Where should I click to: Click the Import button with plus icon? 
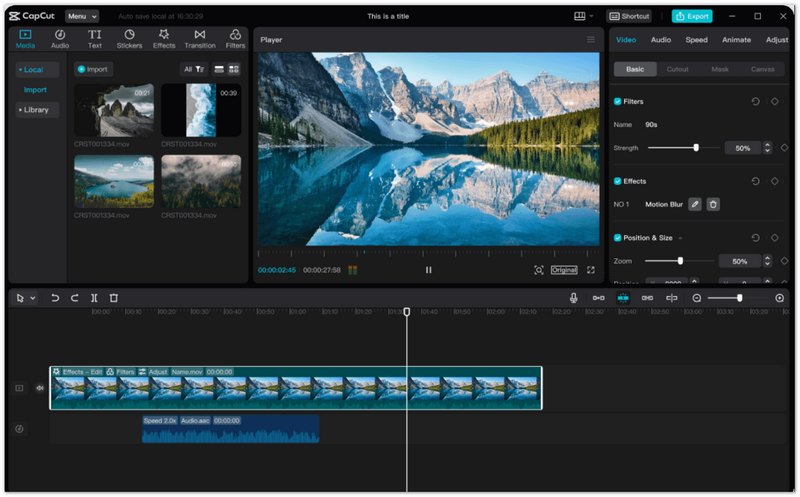tap(93, 69)
